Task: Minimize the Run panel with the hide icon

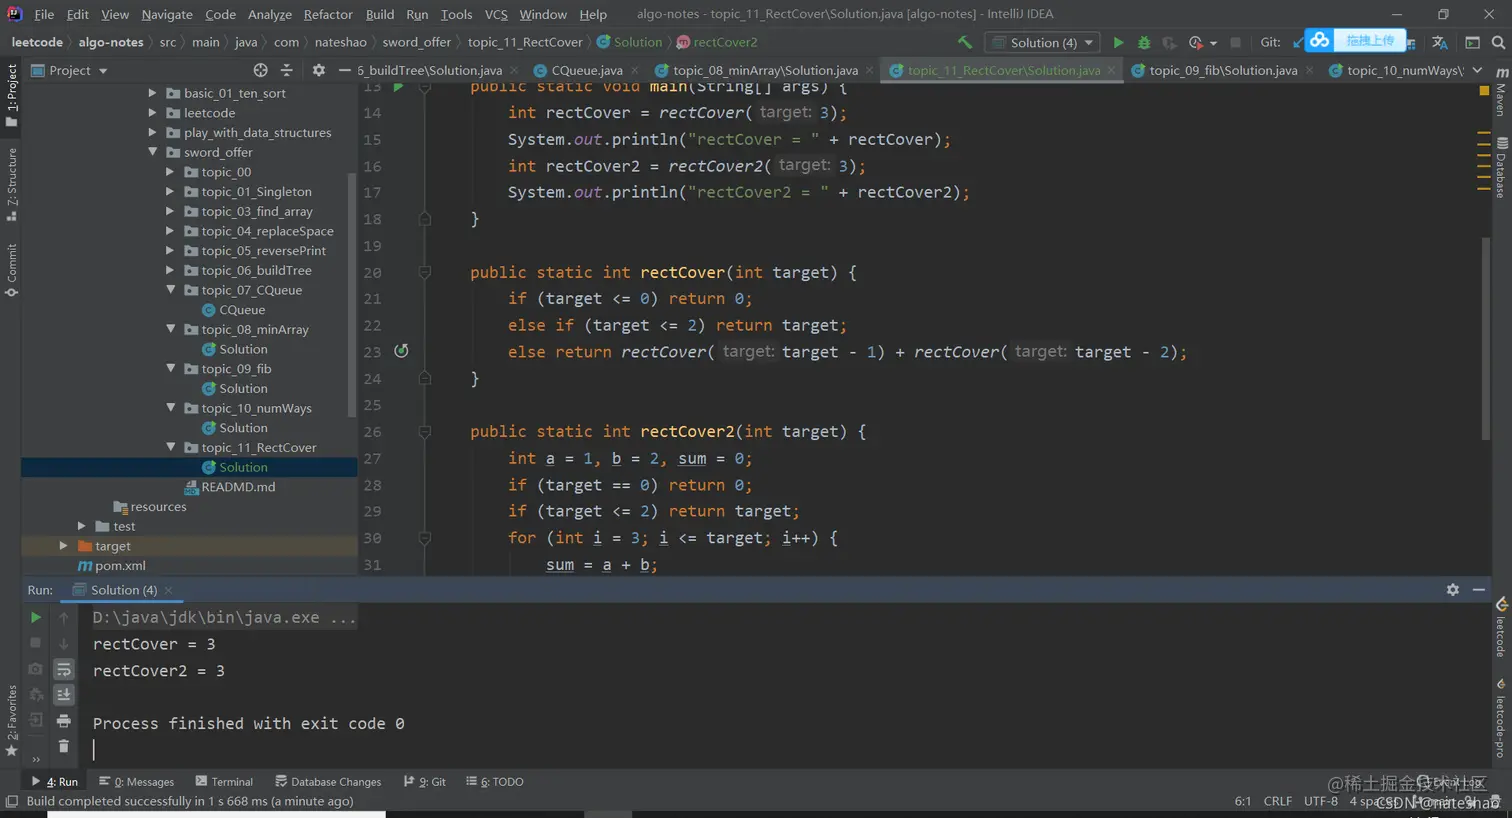Action: pyautogui.click(x=1479, y=590)
